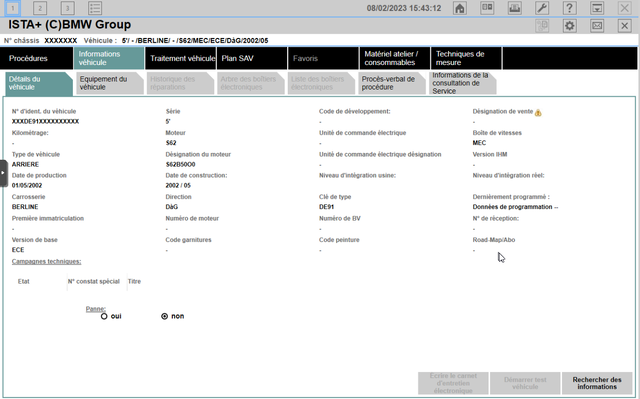Click the Titre column header
Viewport: 640px width, 399px height.
pos(134,282)
